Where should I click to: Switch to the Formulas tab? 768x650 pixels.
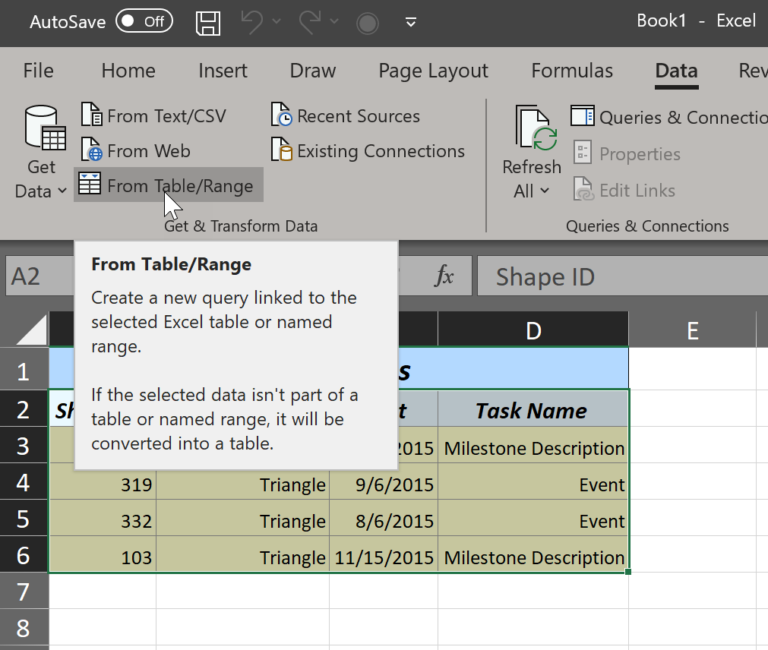pyautogui.click(x=572, y=71)
